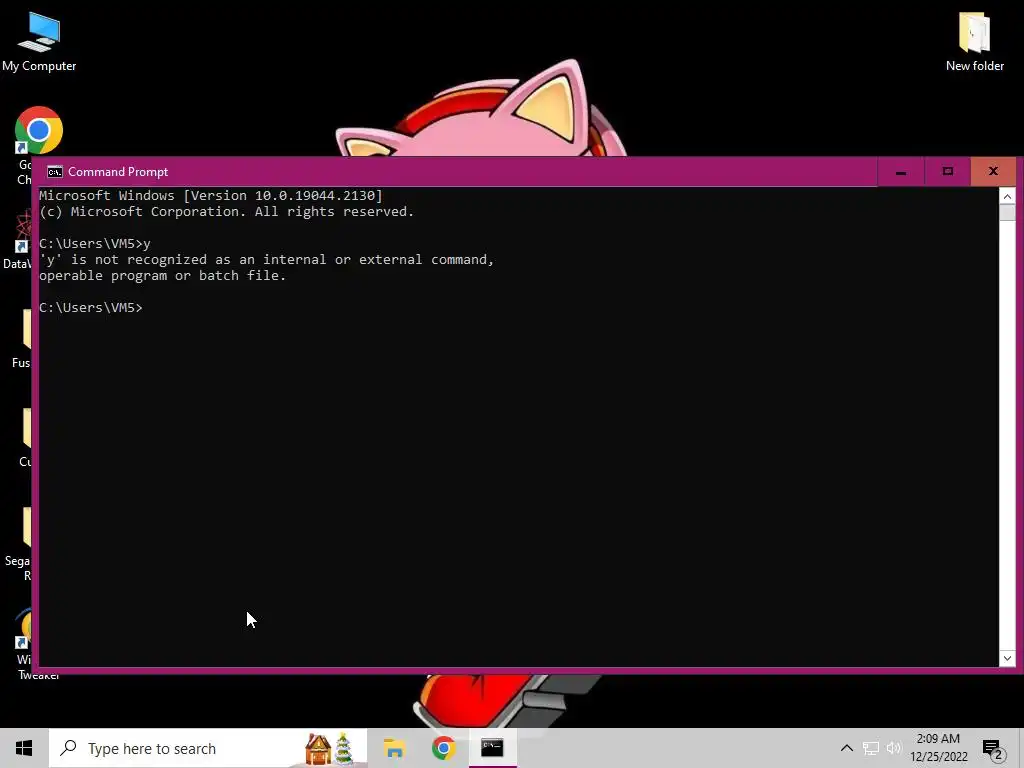Screen dimensions: 1024x768
Task: Click the taskbar search box
Action: [x=208, y=748]
